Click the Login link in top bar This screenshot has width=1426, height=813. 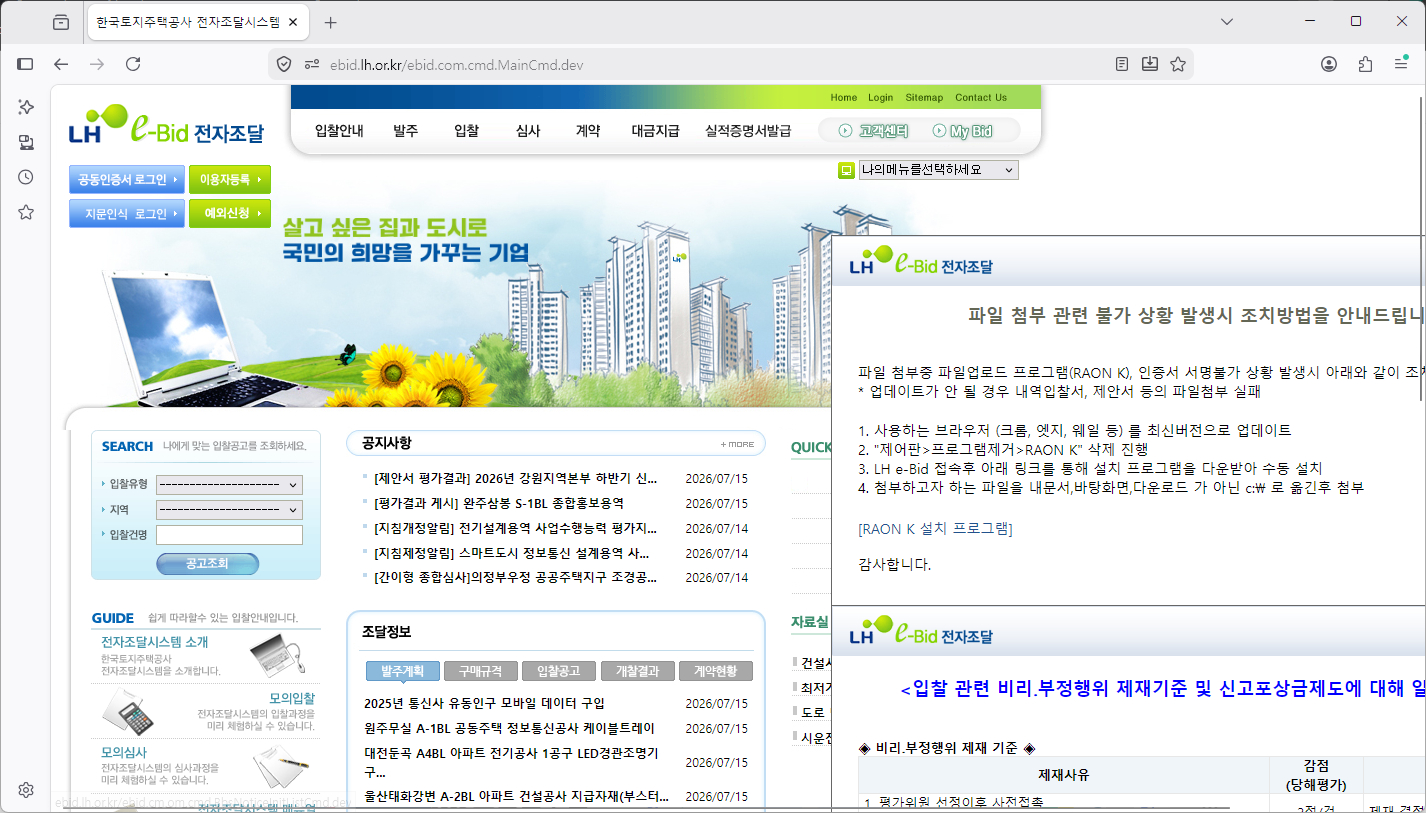(881, 98)
